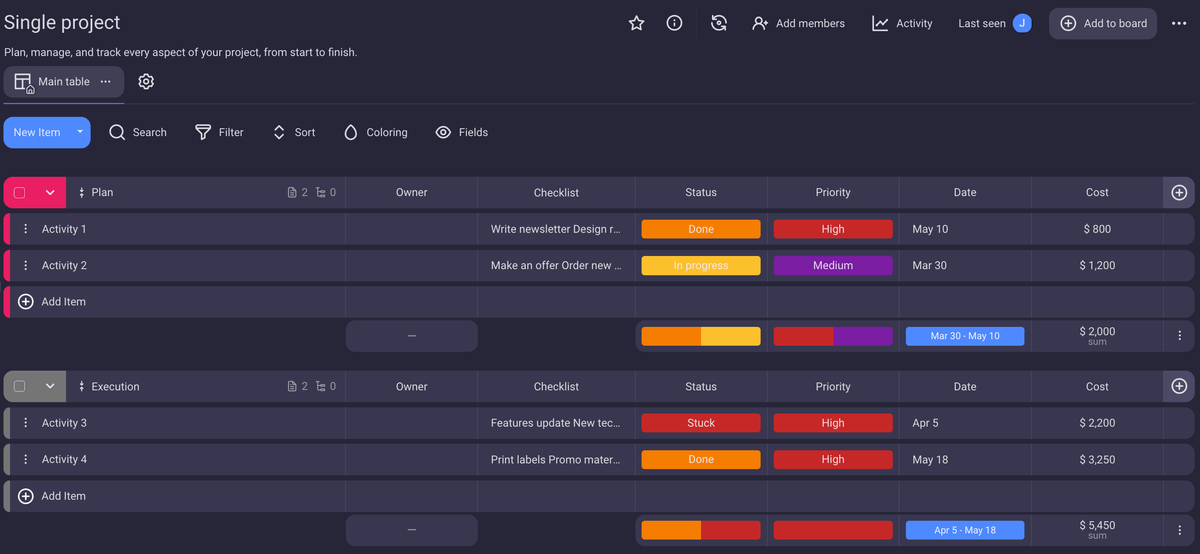This screenshot has height=554, width=1200.
Task: Click the automation sync icon
Action: coord(718,23)
